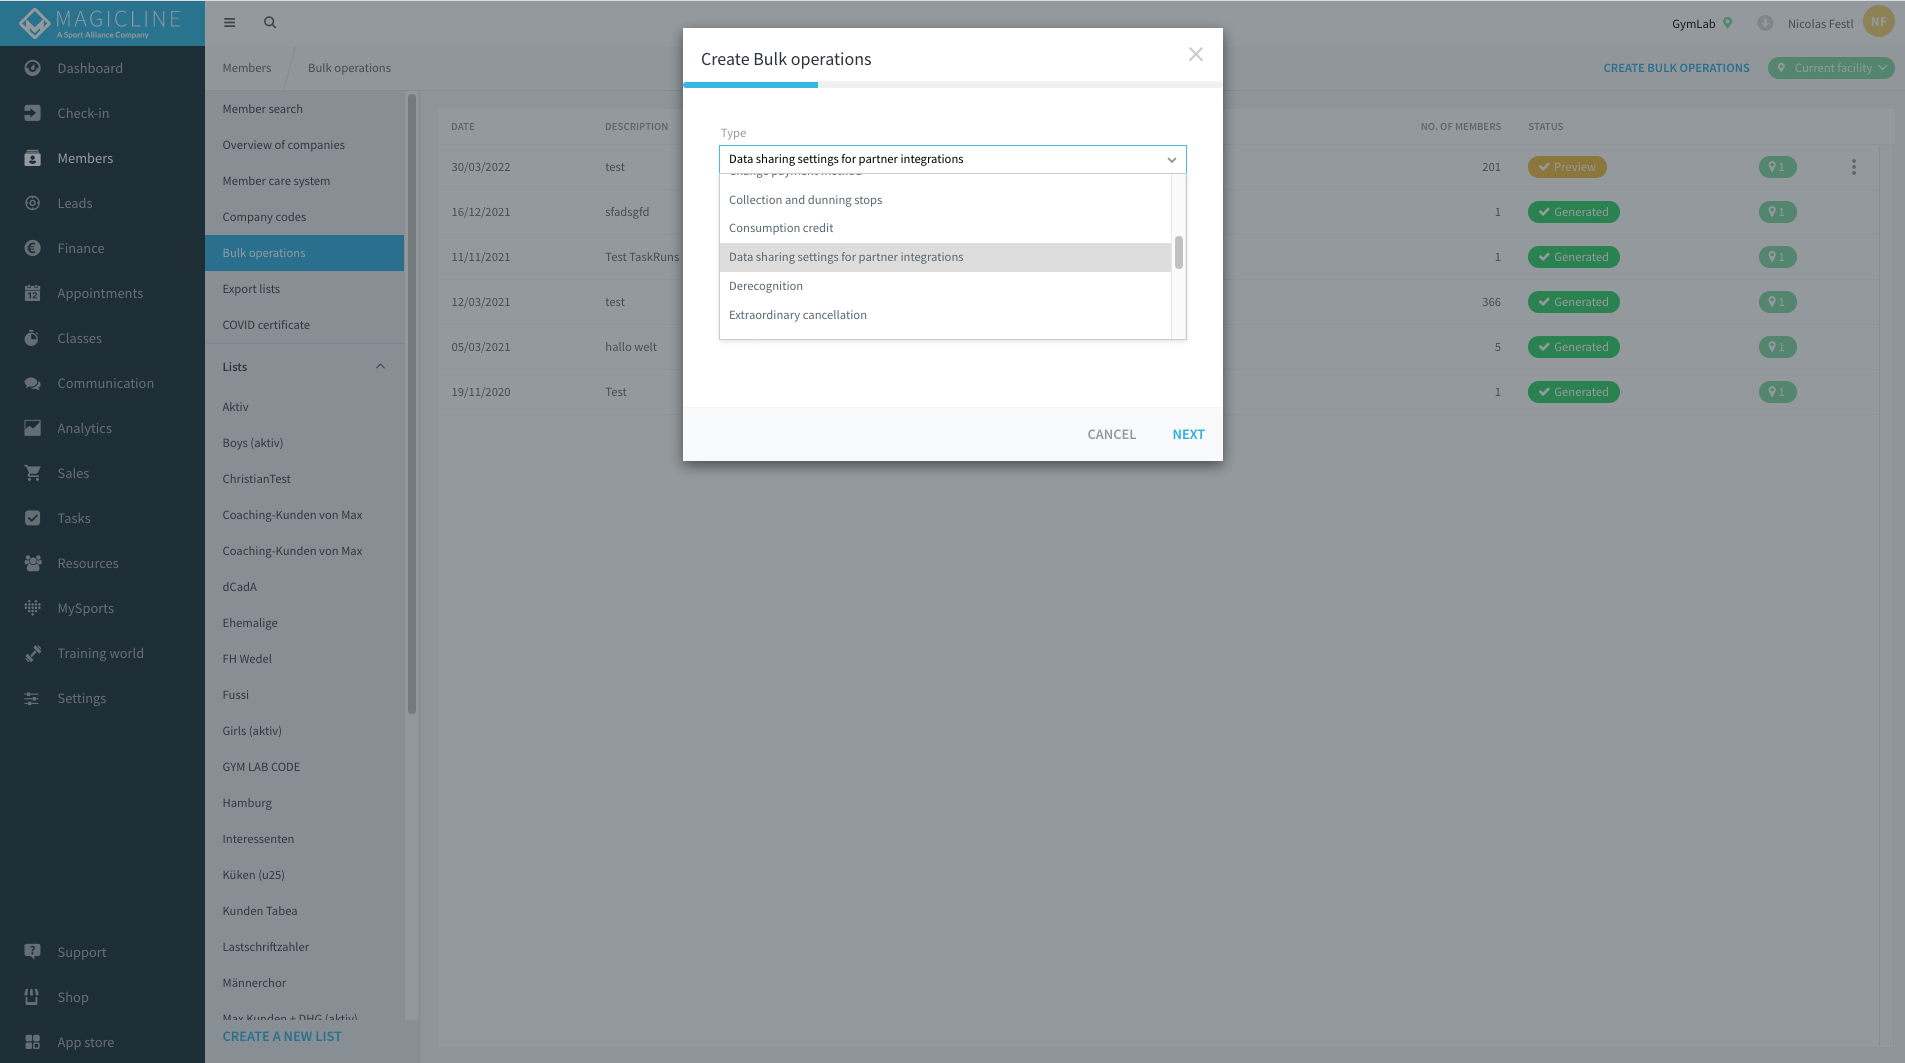Select Extraordinary cancellation option

tap(945, 315)
